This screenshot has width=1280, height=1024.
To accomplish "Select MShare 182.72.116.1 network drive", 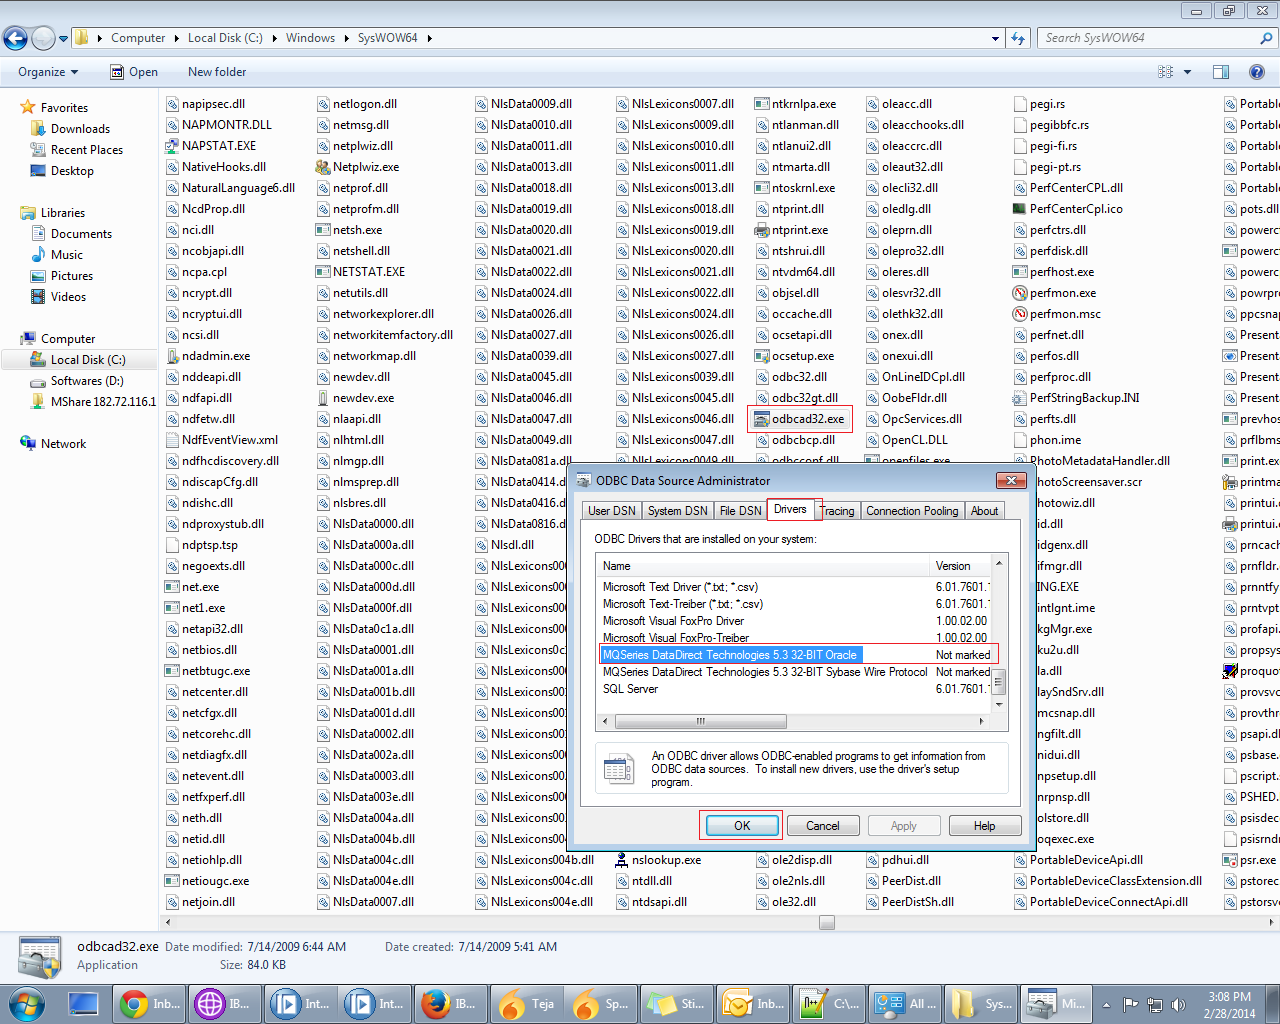I will 103,402.
